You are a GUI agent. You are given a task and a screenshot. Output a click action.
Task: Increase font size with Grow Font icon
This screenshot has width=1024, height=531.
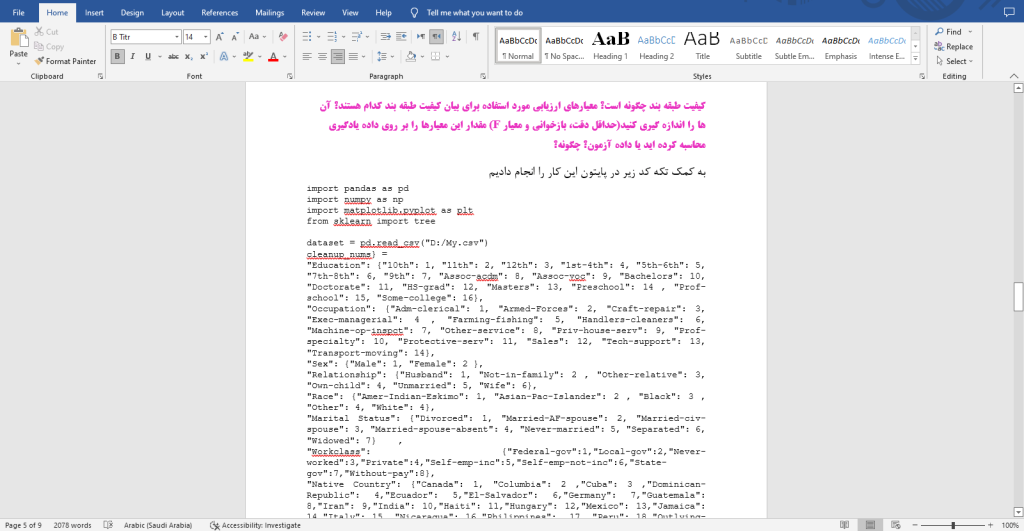(x=219, y=37)
